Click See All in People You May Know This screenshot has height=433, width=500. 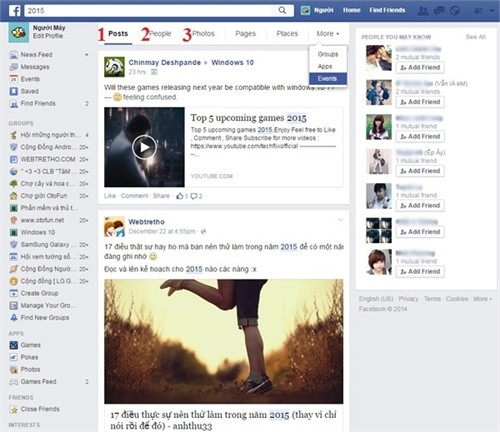click(475, 37)
